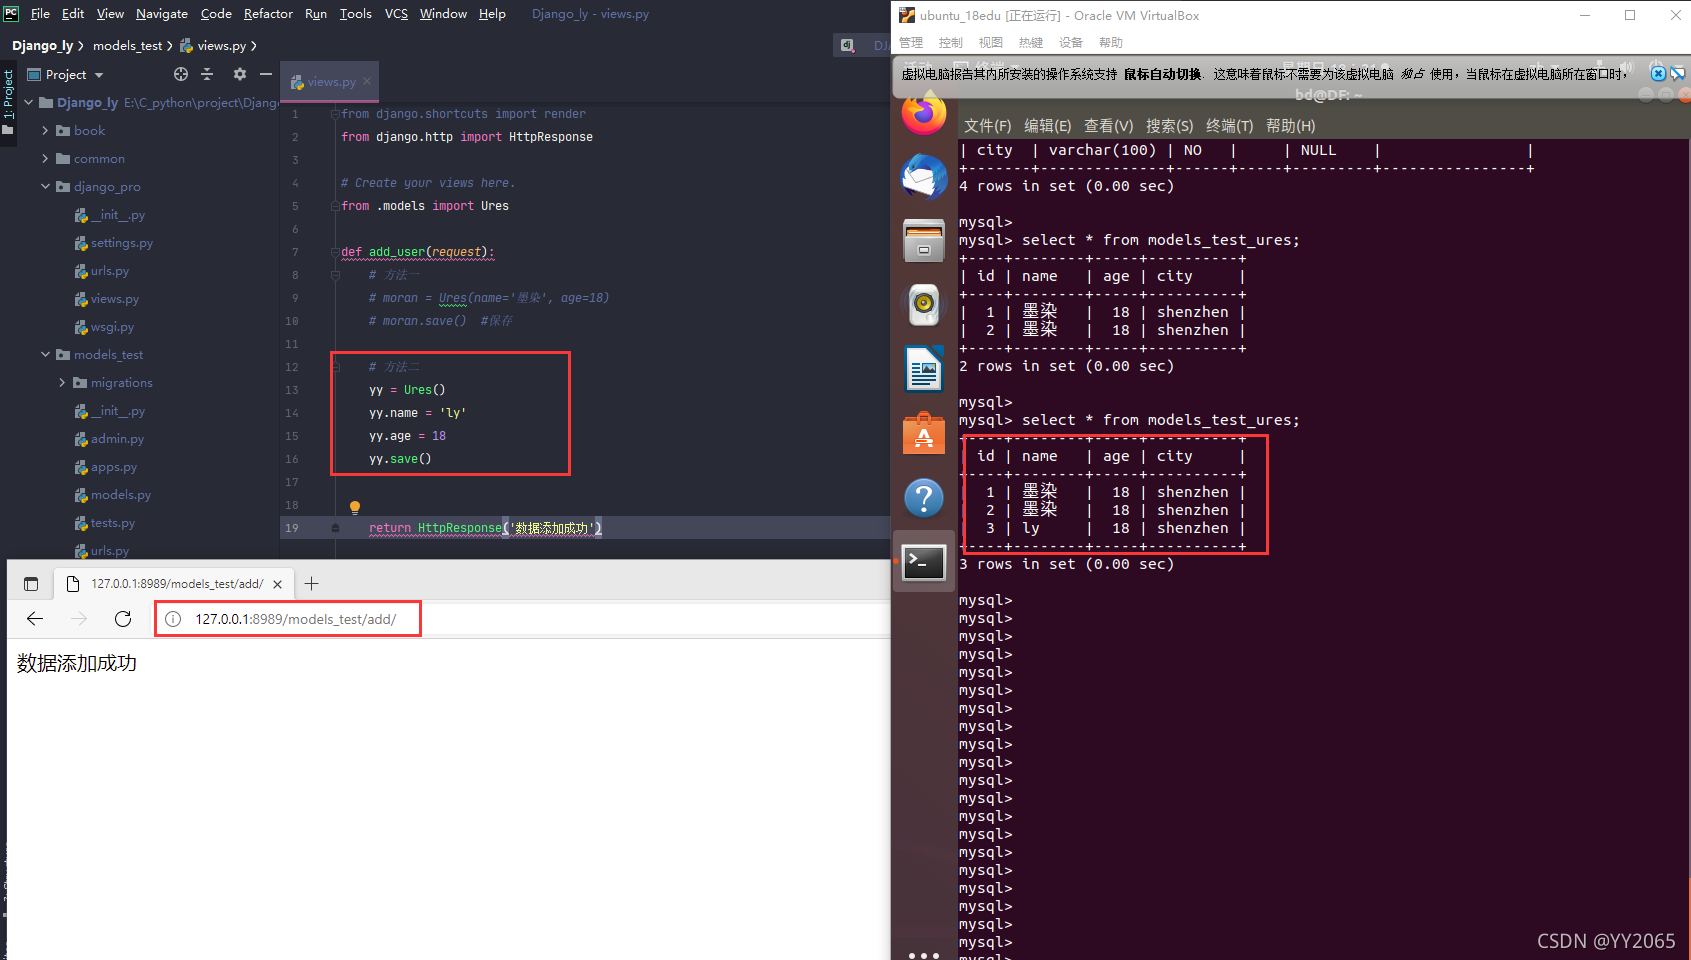The image size is (1691, 960).
Task: Open a new browser tab
Action: click(311, 584)
